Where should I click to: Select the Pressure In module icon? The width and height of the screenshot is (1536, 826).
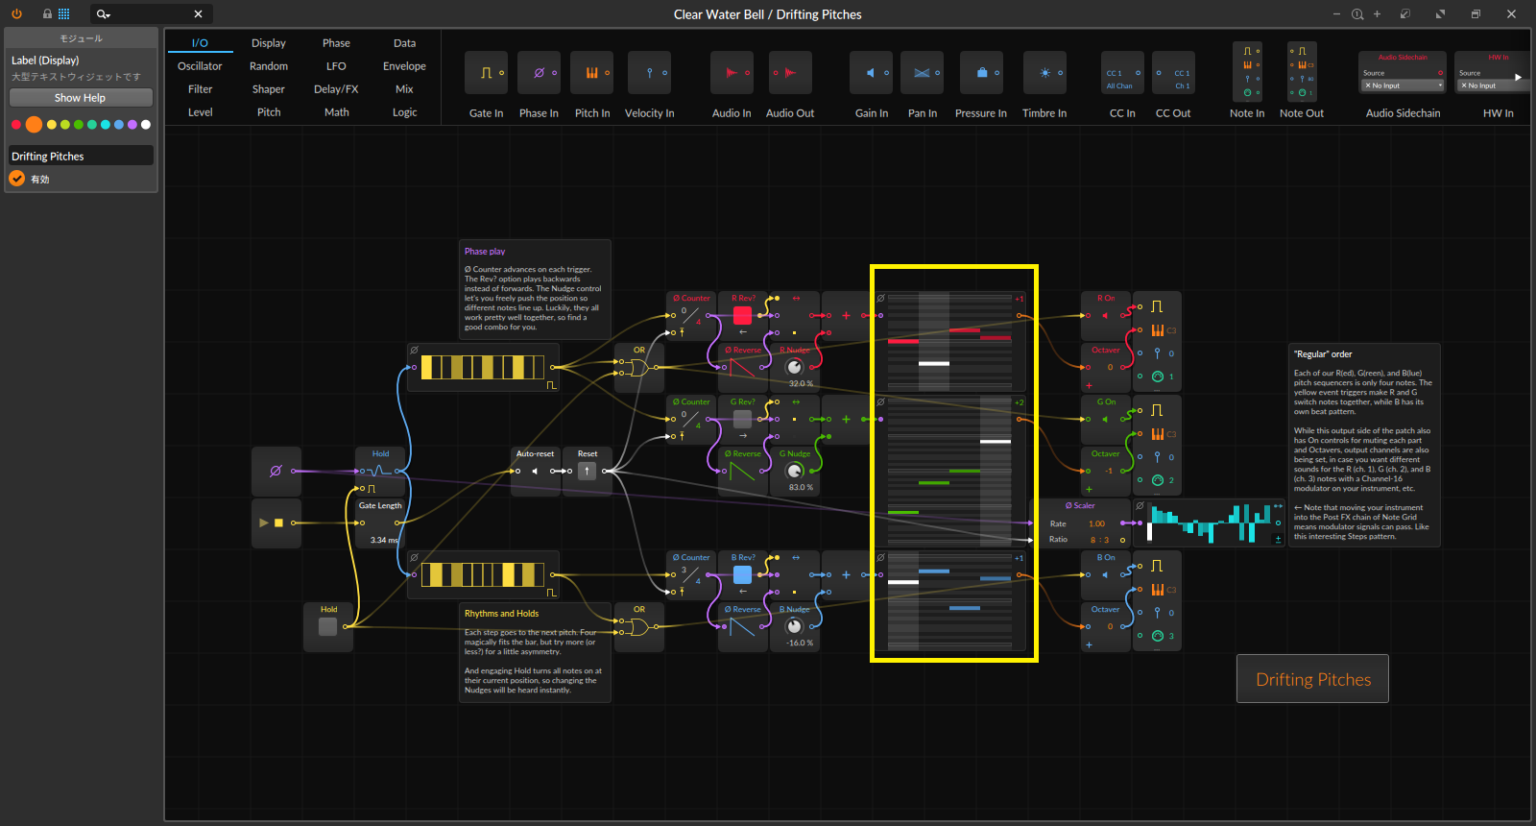tap(981, 73)
